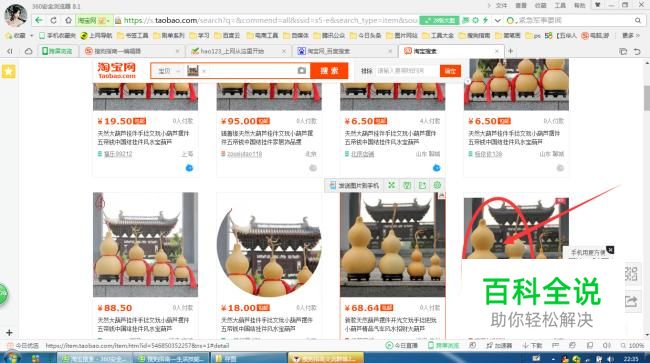Click the exclusion keyword input field
The height and width of the screenshot is (363, 650).
[x=407, y=71]
